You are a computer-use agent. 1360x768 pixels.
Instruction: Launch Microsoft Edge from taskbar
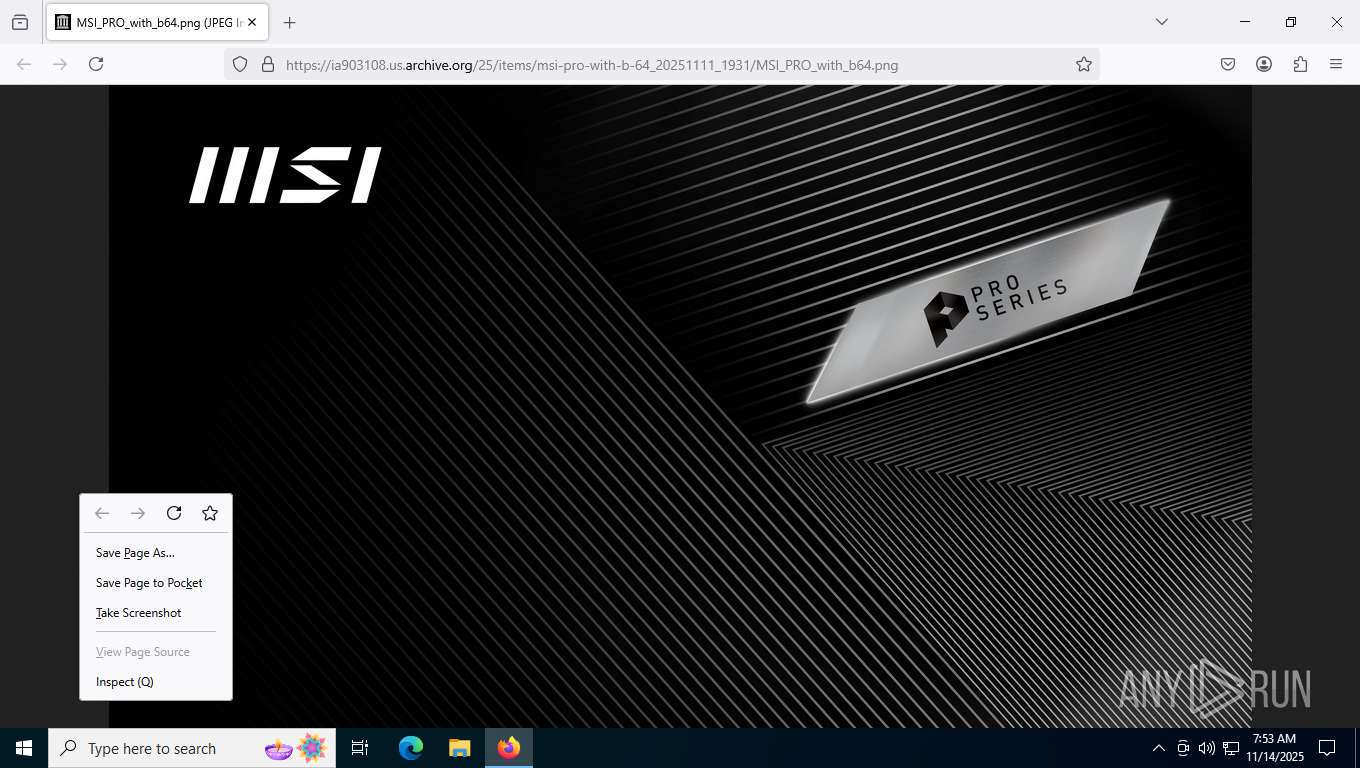point(410,748)
